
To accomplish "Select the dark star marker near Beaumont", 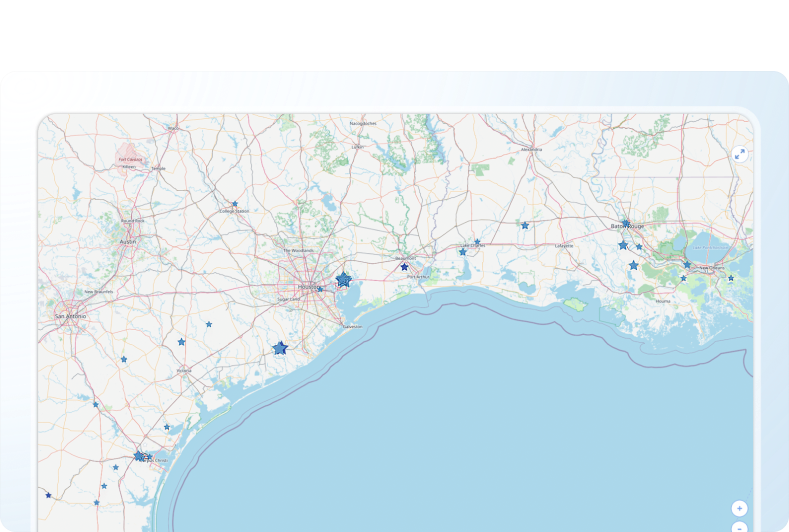I will coord(404,267).
